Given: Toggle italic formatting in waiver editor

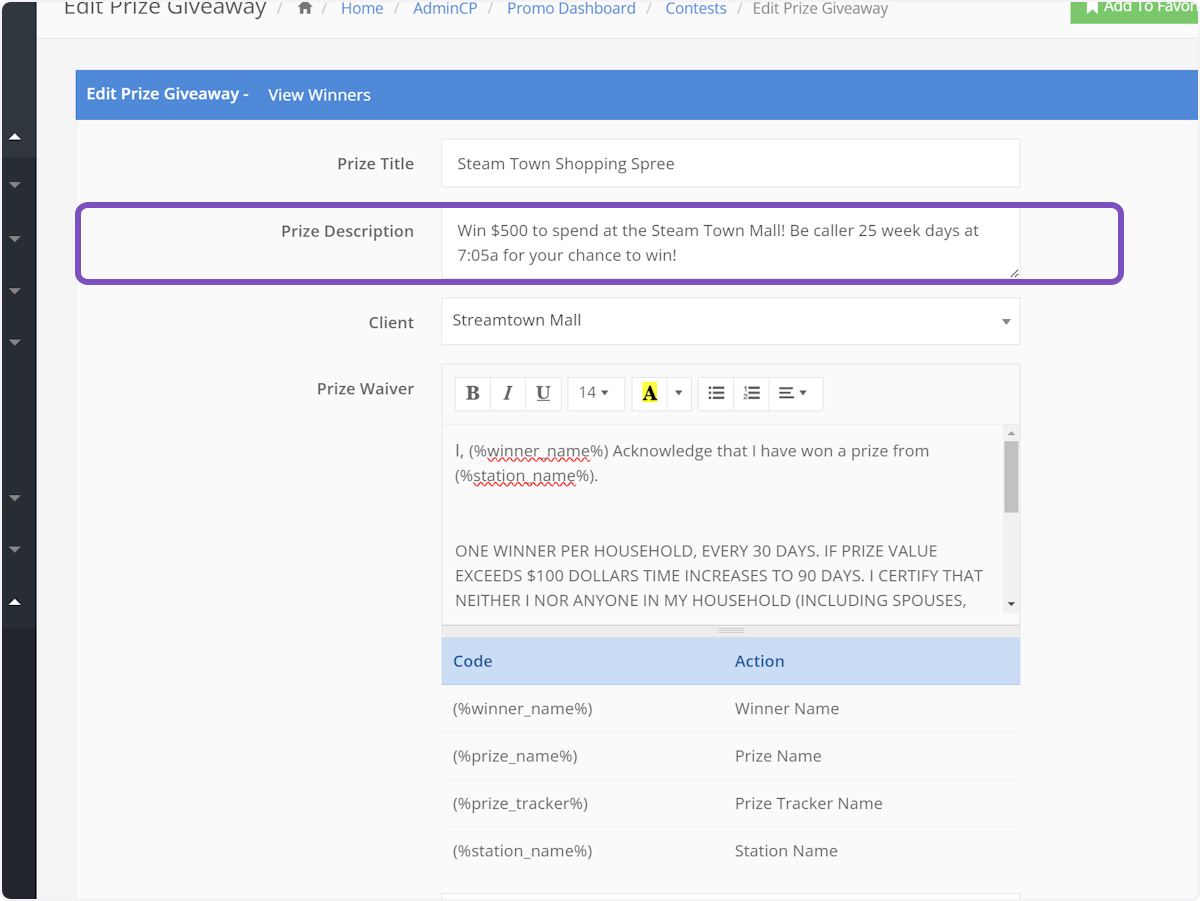Looking at the screenshot, I should 508,393.
